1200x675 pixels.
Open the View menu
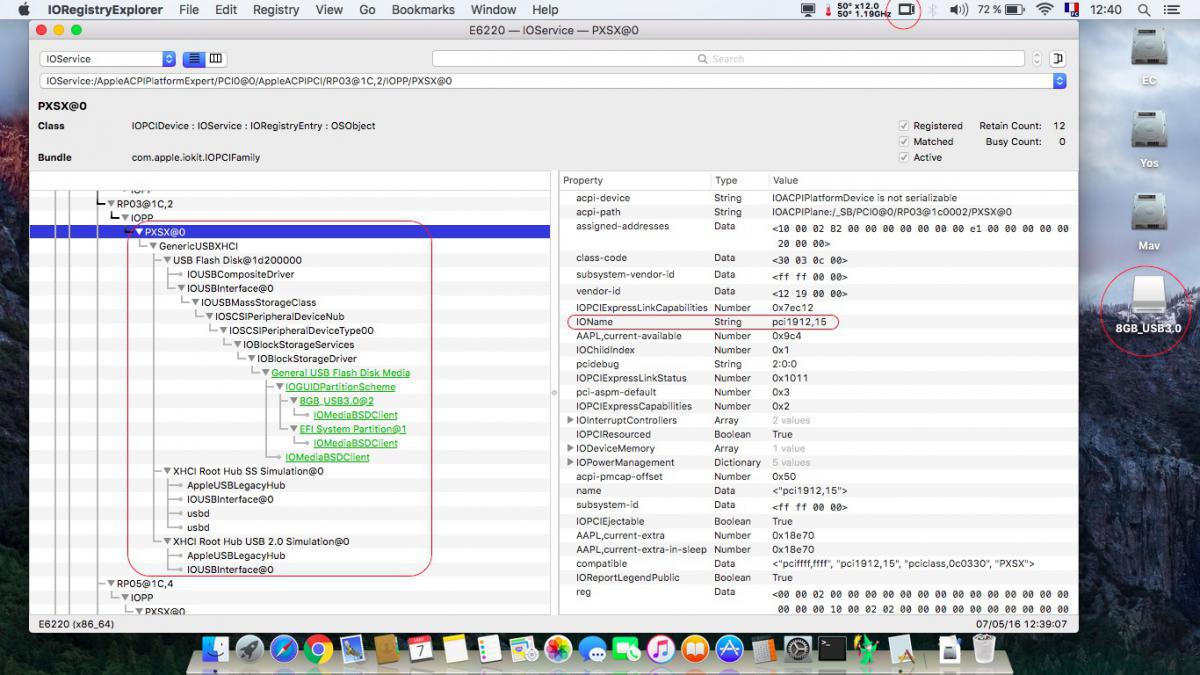click(x=329, y=10)
